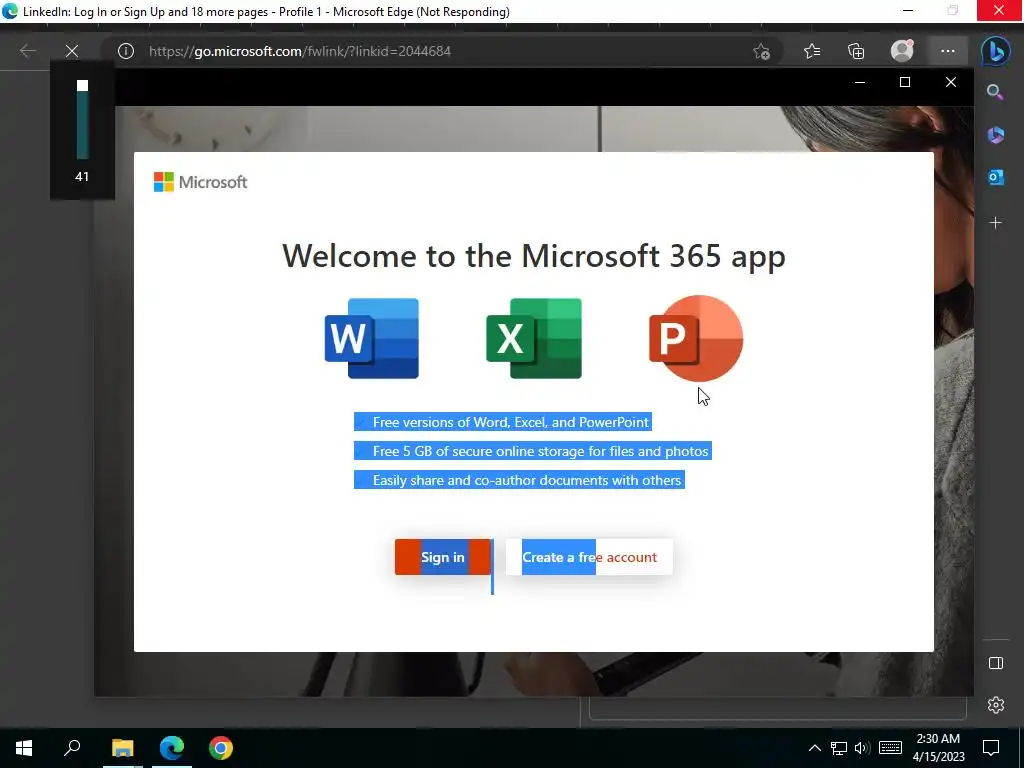
Task: Open the Favorites list
Action: point(812,51)
